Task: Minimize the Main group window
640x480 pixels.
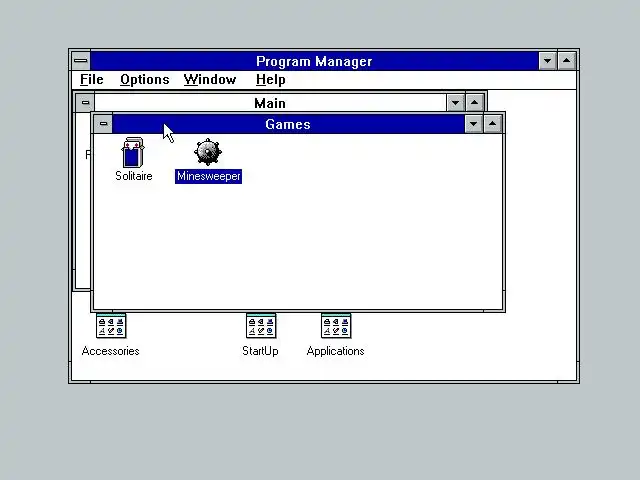Action: click(455, 102)
